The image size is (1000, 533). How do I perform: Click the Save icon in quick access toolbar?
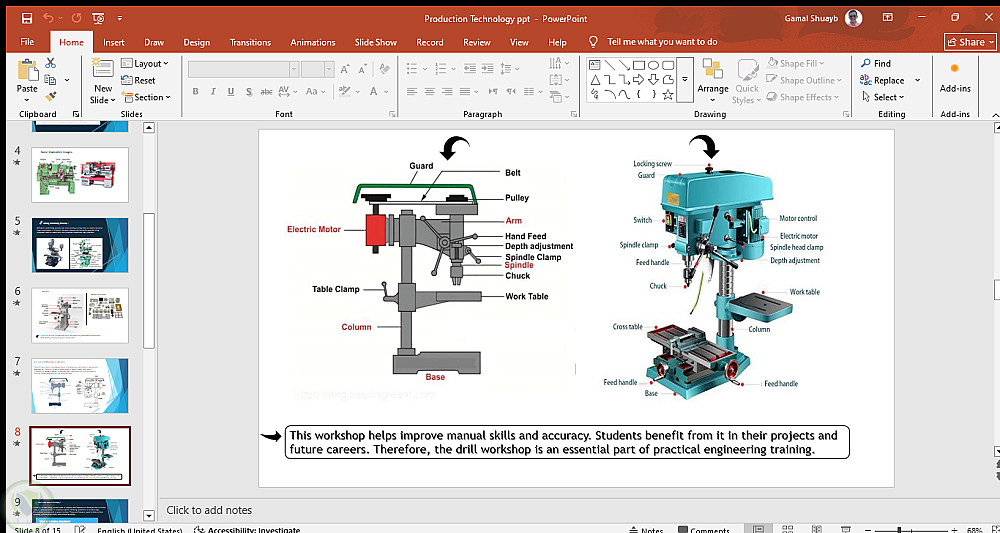(x=26, y=18)
